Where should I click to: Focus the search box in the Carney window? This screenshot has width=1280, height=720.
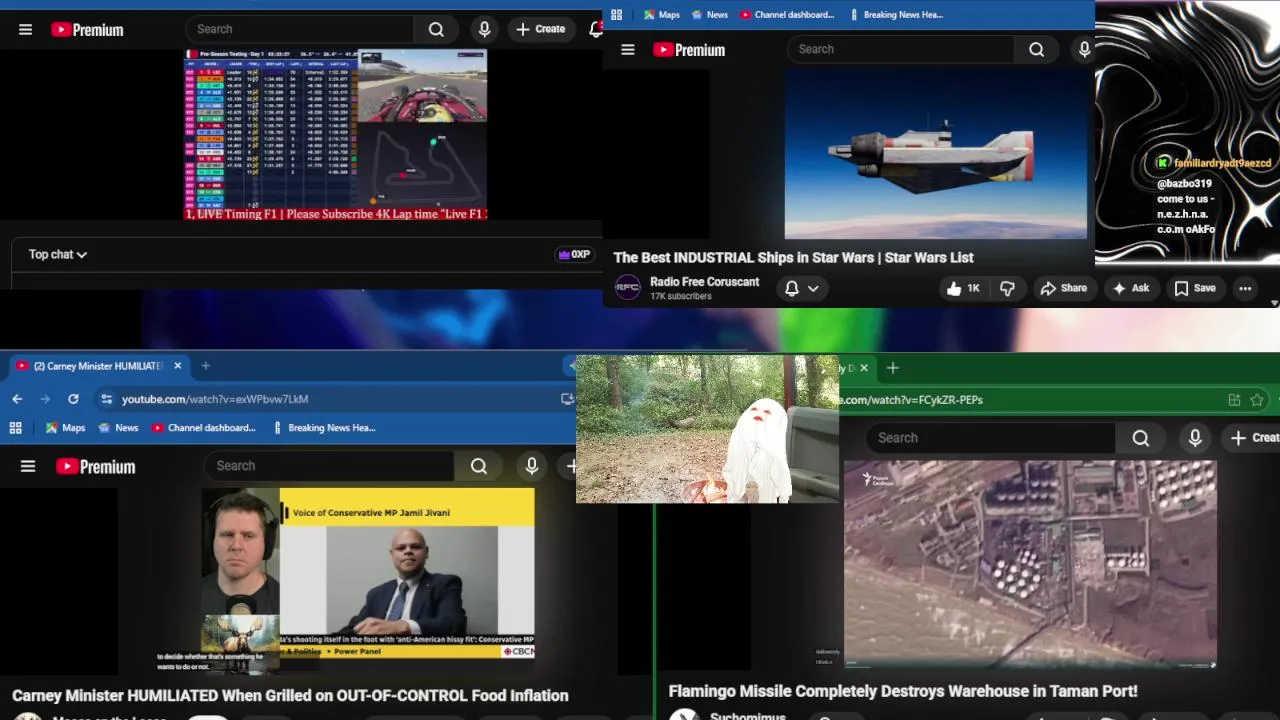tap(330, 466)
